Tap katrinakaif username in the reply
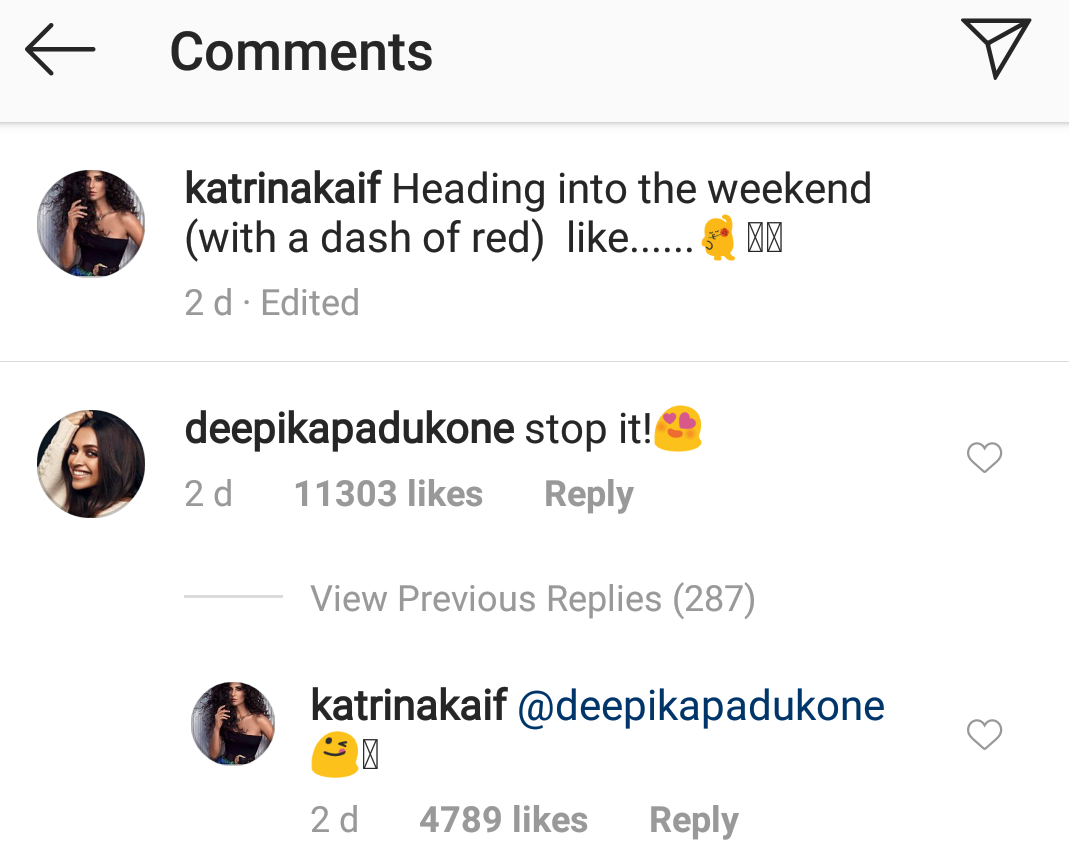Viewport: 1069px width, 863px height. [409, 705]
